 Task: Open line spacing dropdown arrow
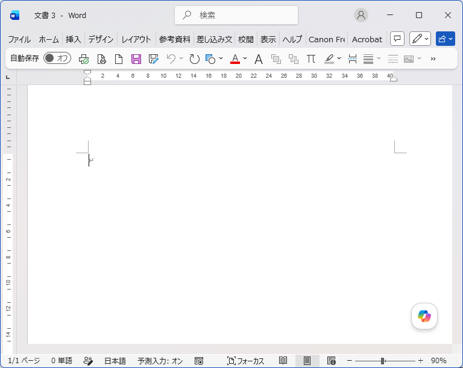(x=379, y=59)
